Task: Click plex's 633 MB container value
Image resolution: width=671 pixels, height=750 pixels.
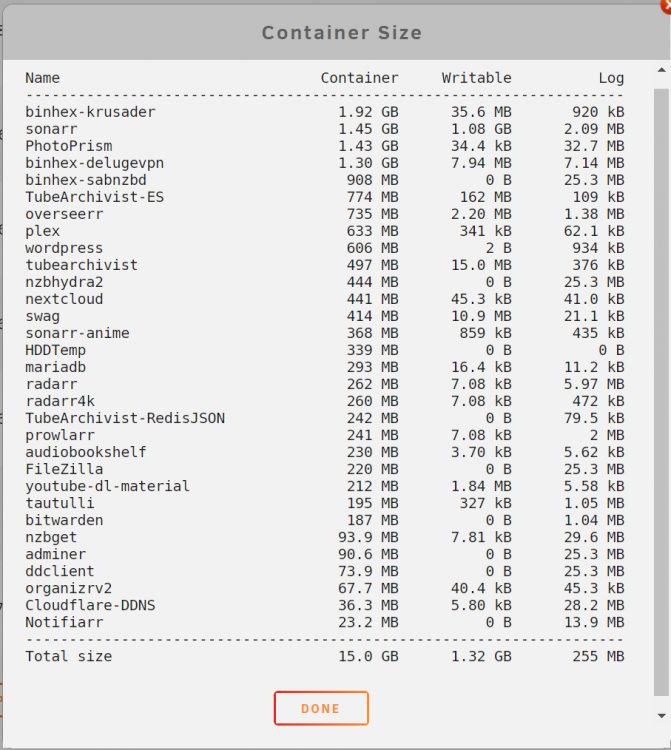Action: 373,231
